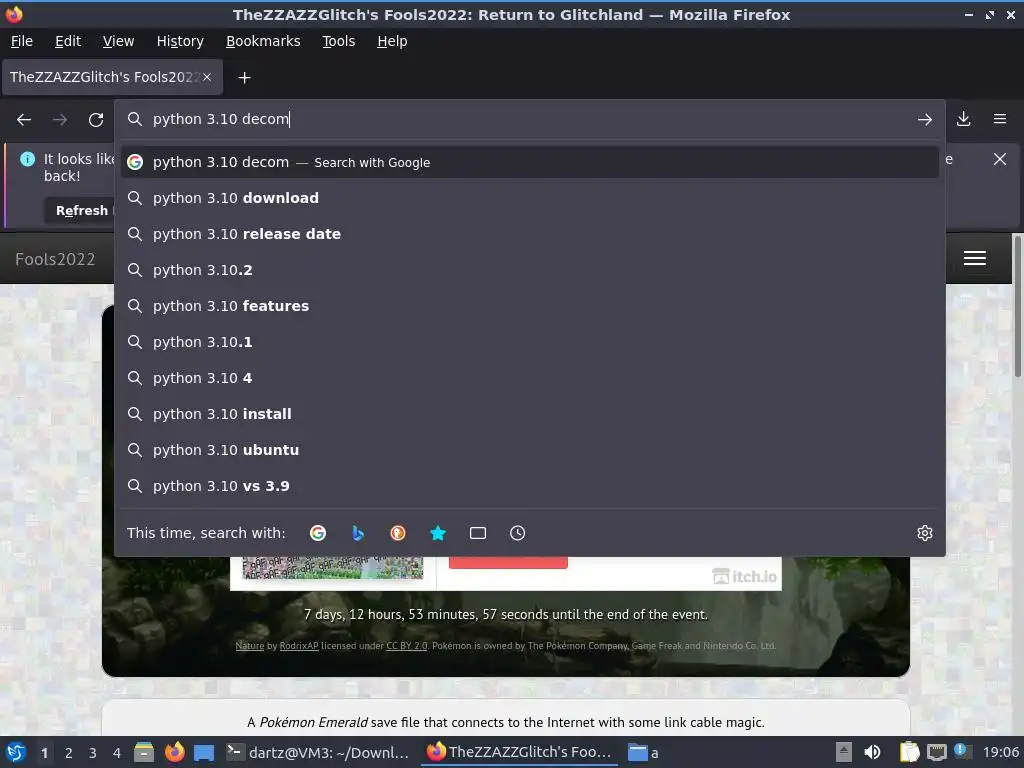The image size is (1024, 768).
Task: Select suggestion 'python 3.10.1'
Action: (530, 342)
